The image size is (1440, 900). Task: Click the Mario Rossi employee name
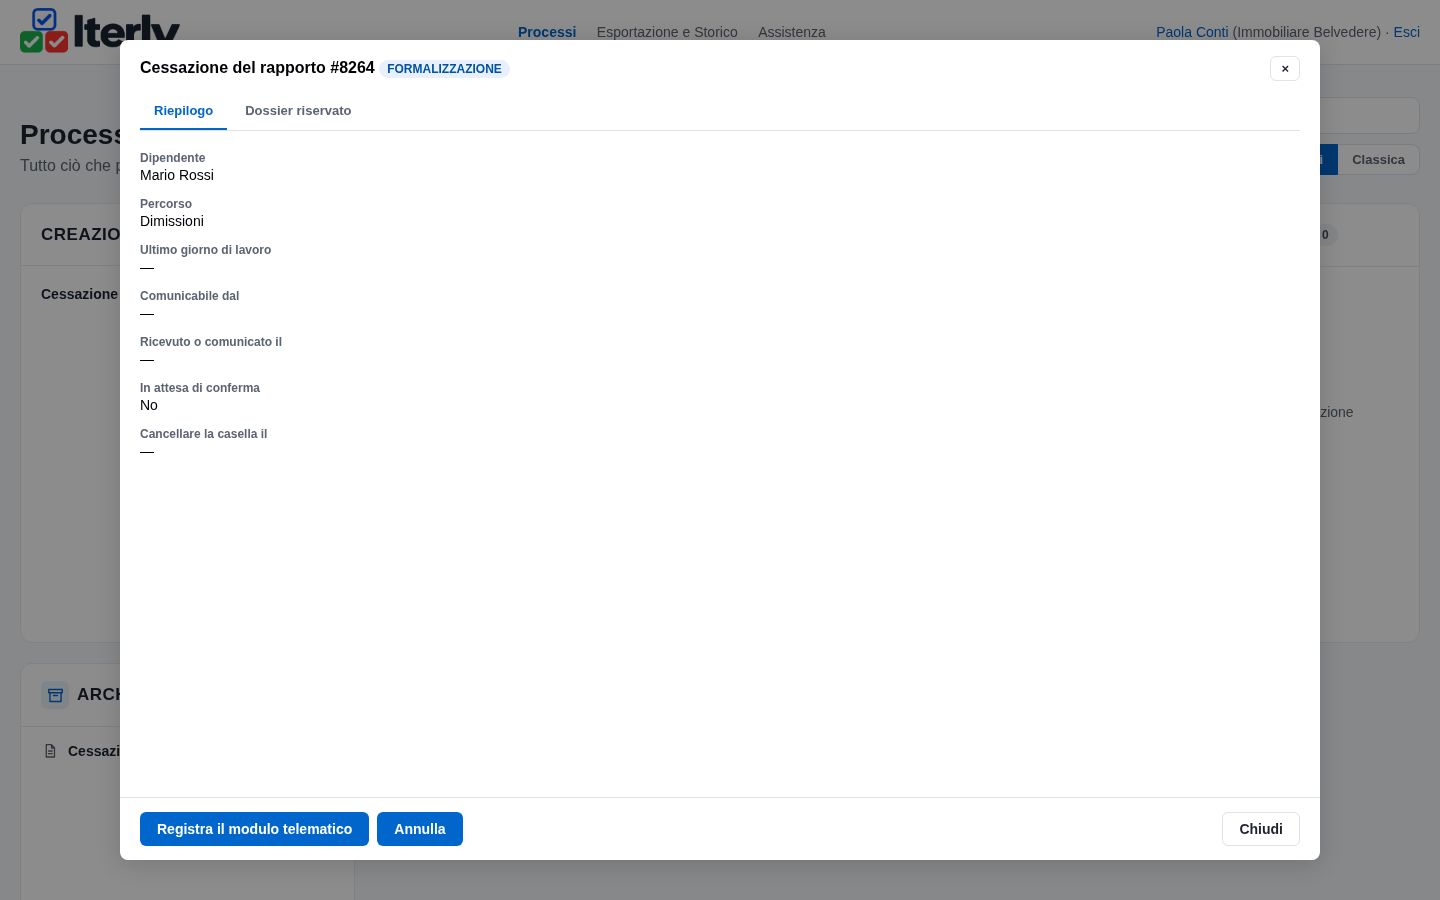(177, 175)
